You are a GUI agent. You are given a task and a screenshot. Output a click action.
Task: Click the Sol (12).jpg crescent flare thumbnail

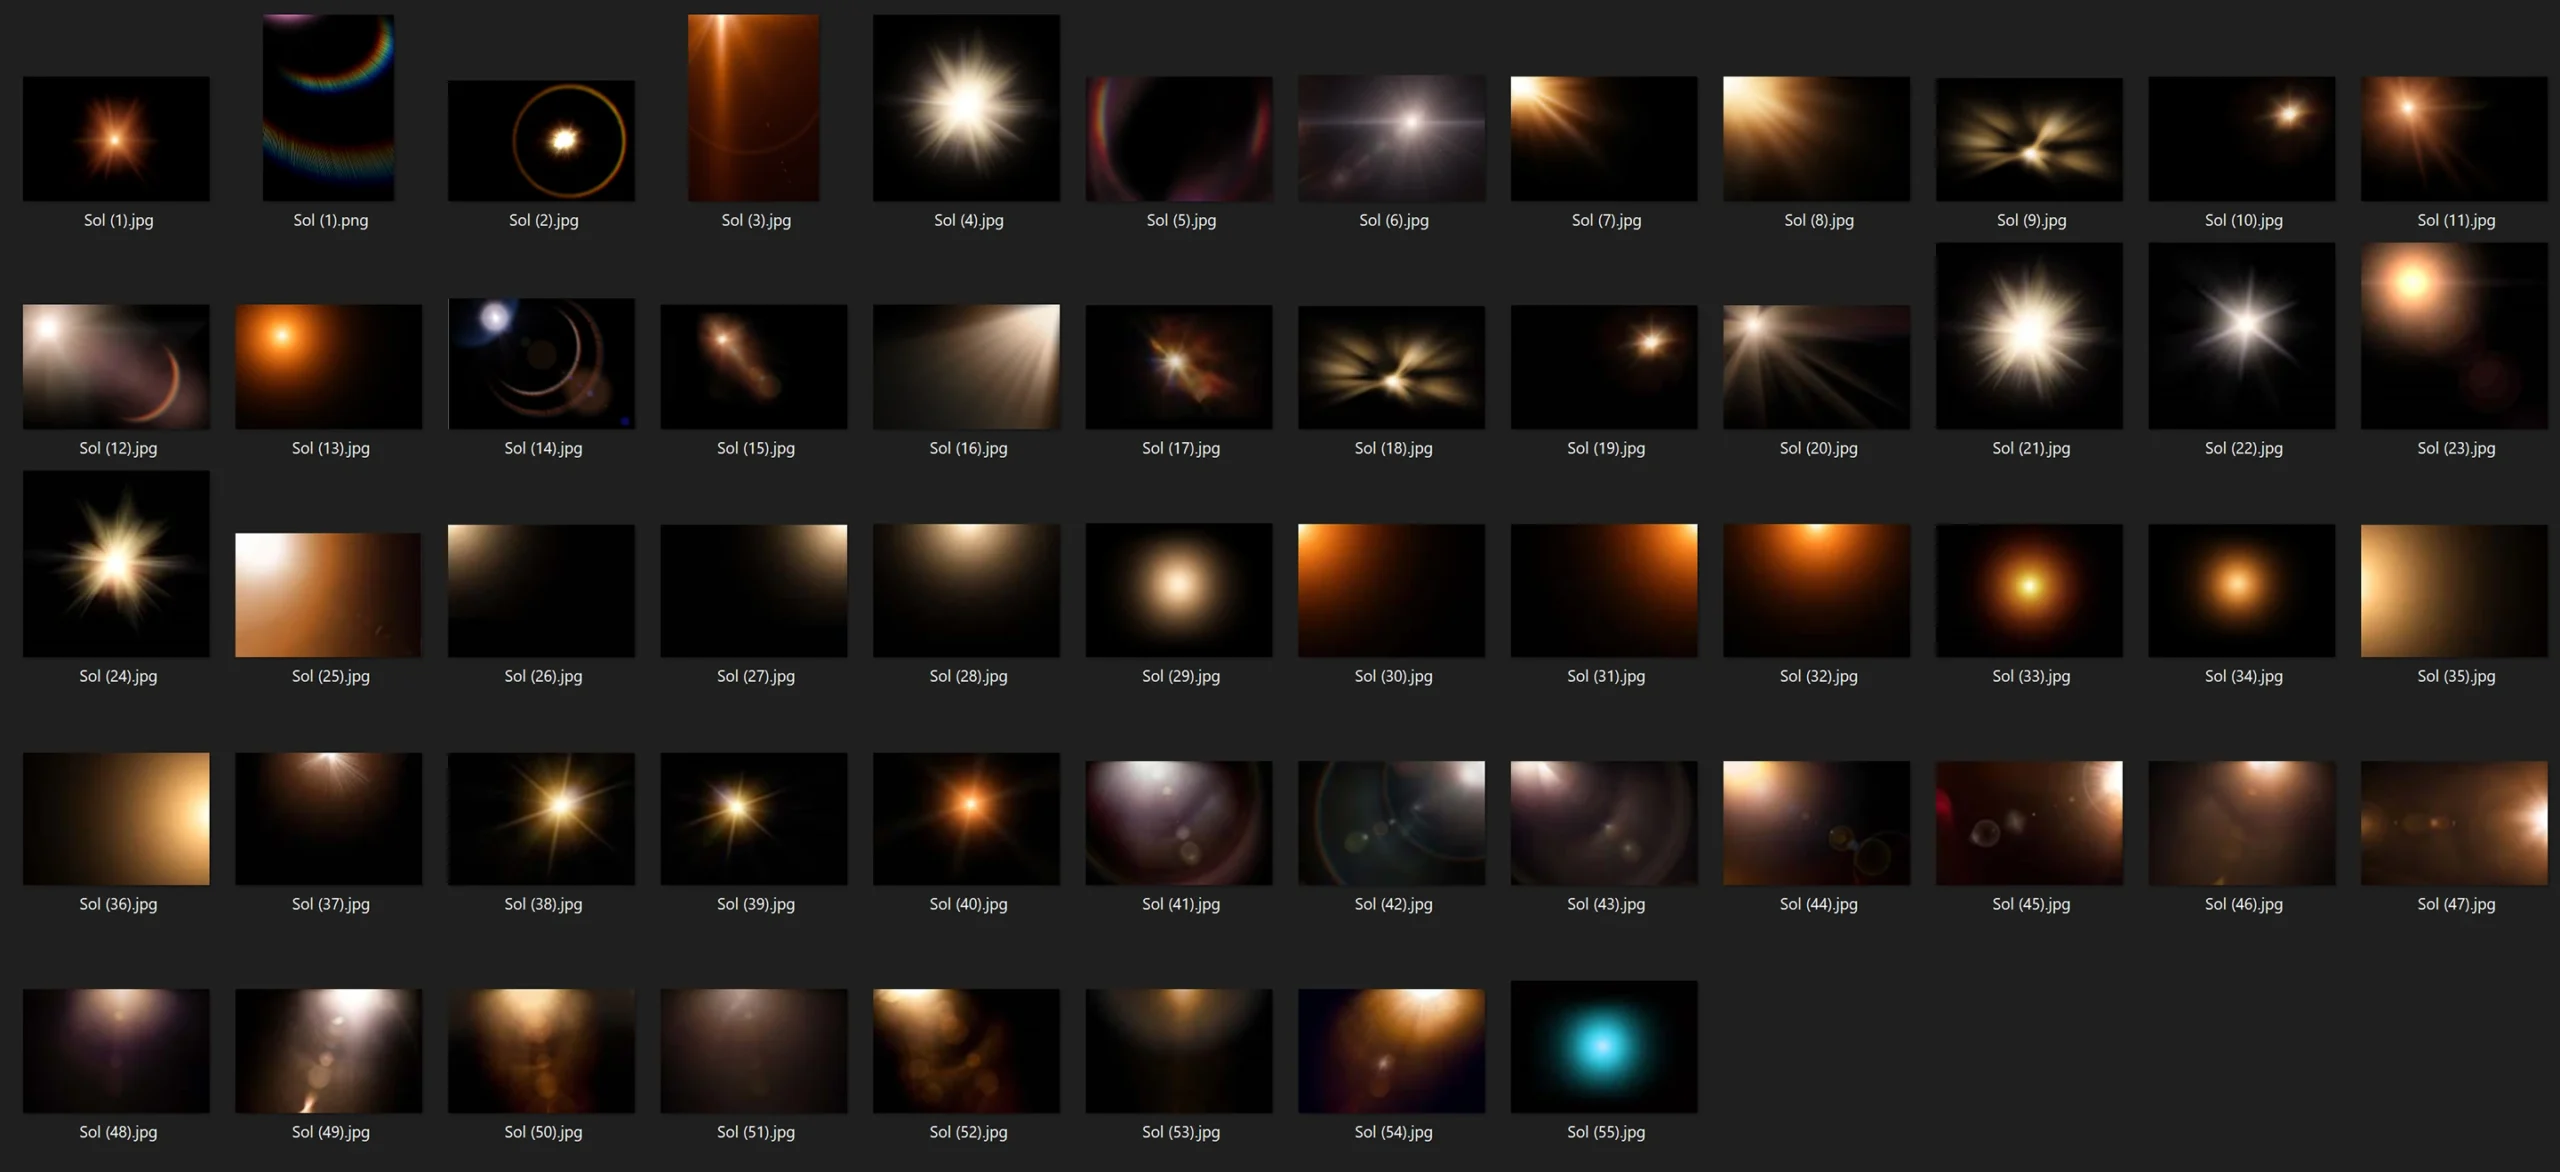116,366
